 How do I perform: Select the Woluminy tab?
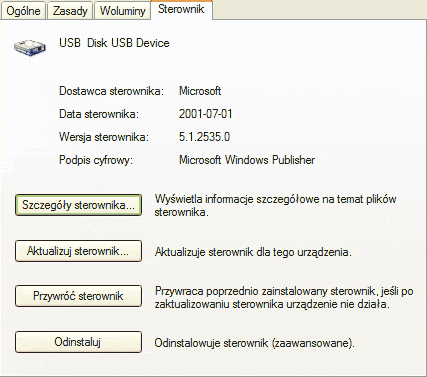pyautogui.click(x=122, y=11)
